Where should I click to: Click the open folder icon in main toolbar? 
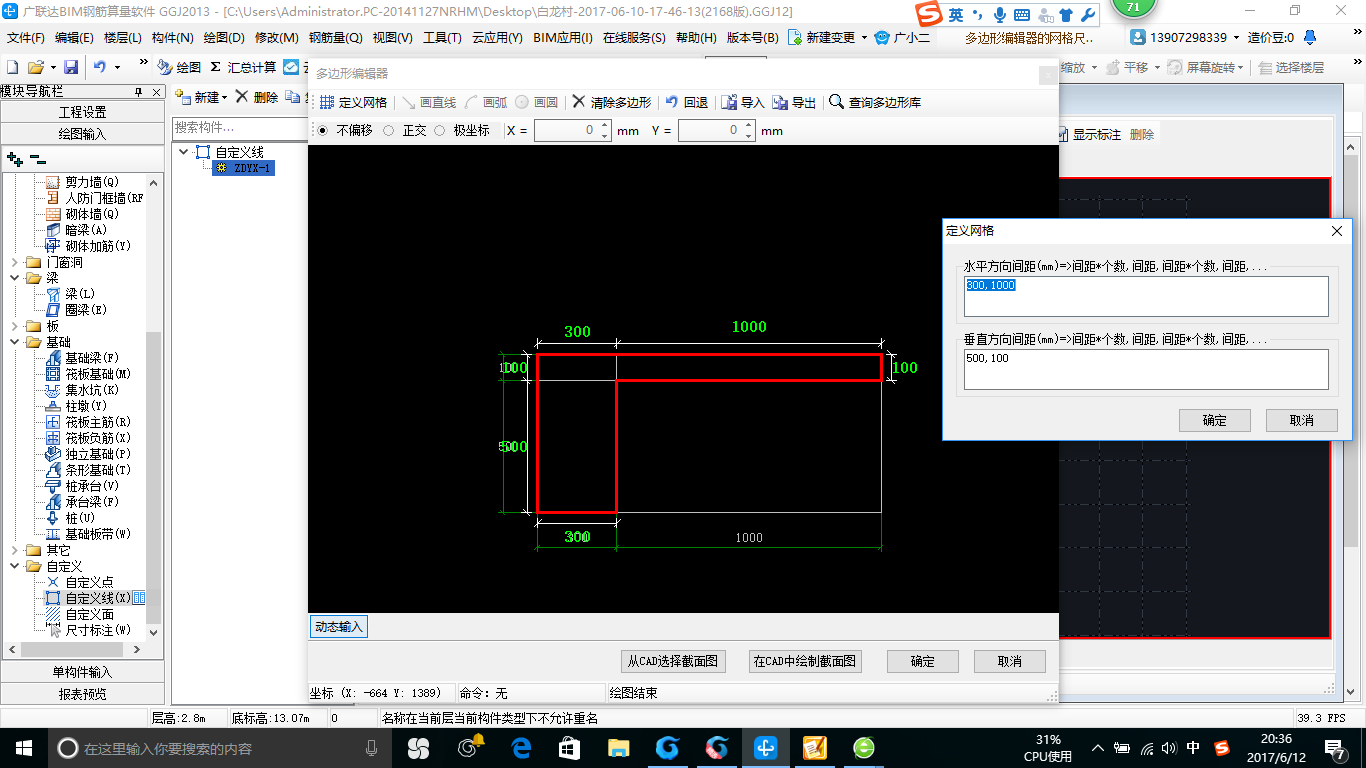pos(35,67)
